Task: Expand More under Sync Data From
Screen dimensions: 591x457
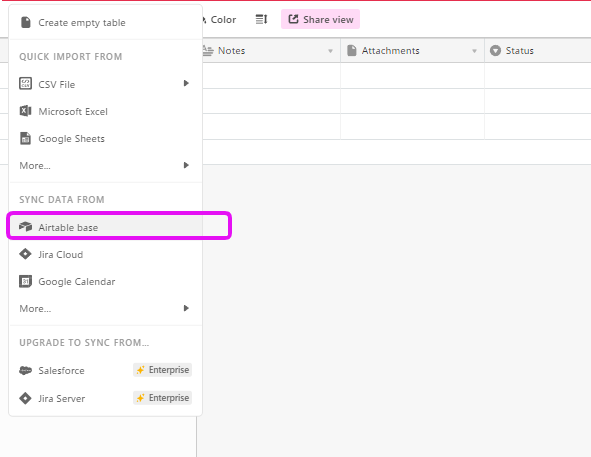Action: click(106, 308)
